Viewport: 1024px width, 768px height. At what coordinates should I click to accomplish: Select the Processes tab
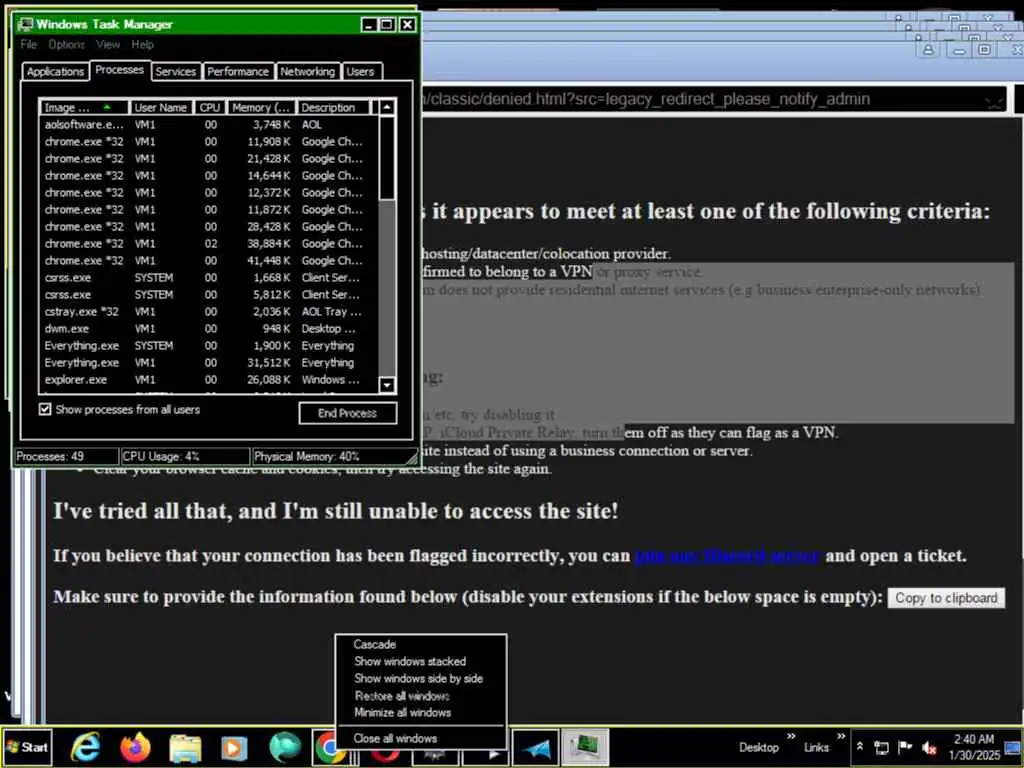click(x=120, y=70)
